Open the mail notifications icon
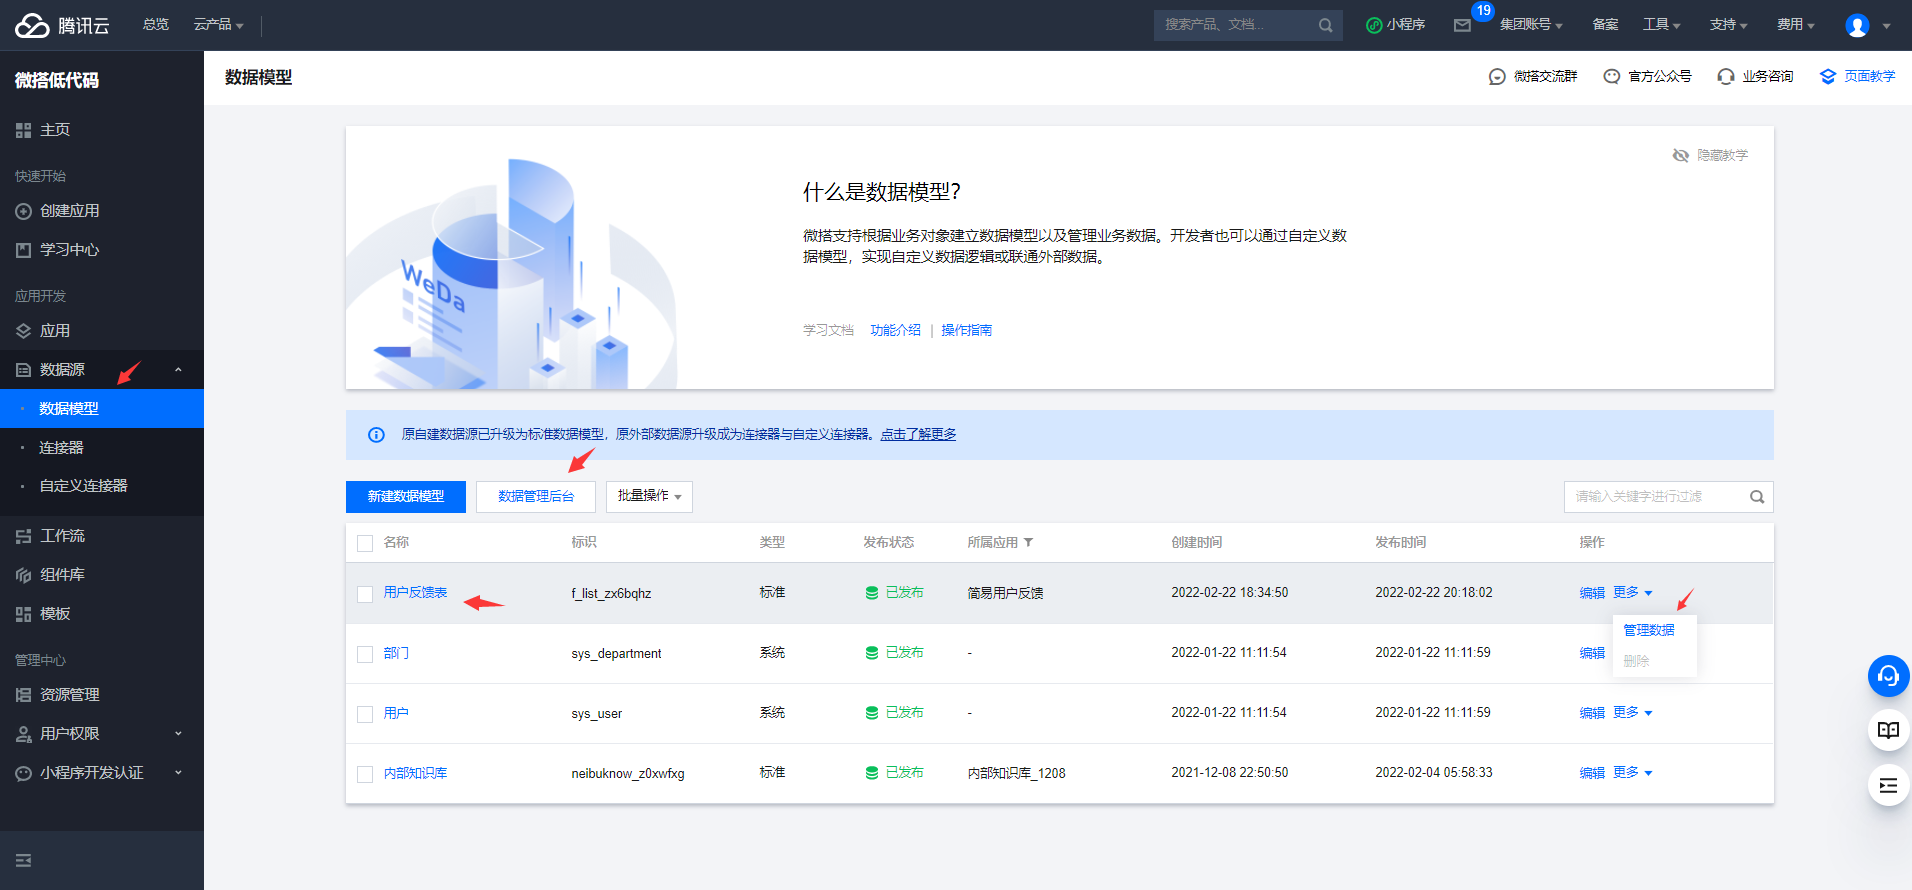The image size is (1912, 890). click(x=1462, y=25)
